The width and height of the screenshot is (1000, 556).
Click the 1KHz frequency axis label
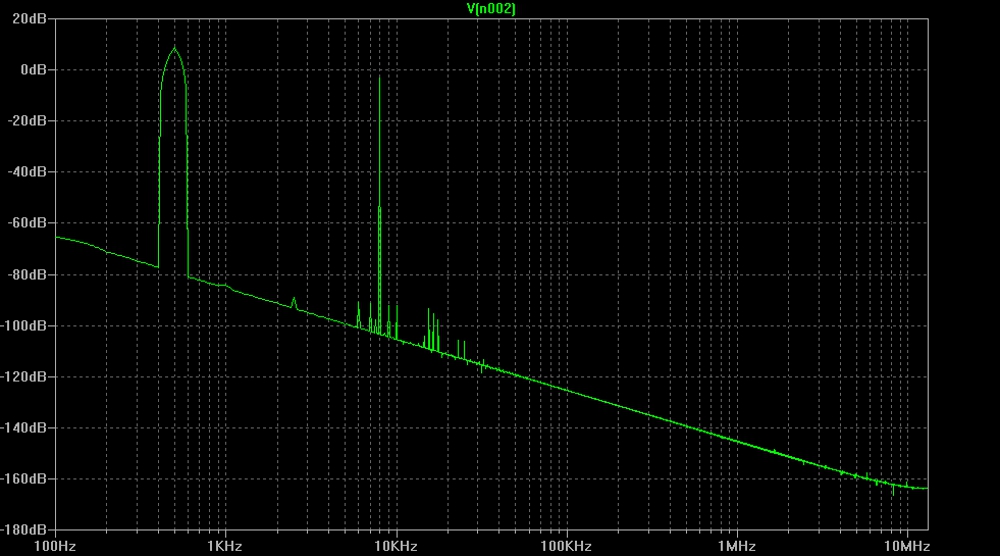pyautogui.click(x=224, y=546)
